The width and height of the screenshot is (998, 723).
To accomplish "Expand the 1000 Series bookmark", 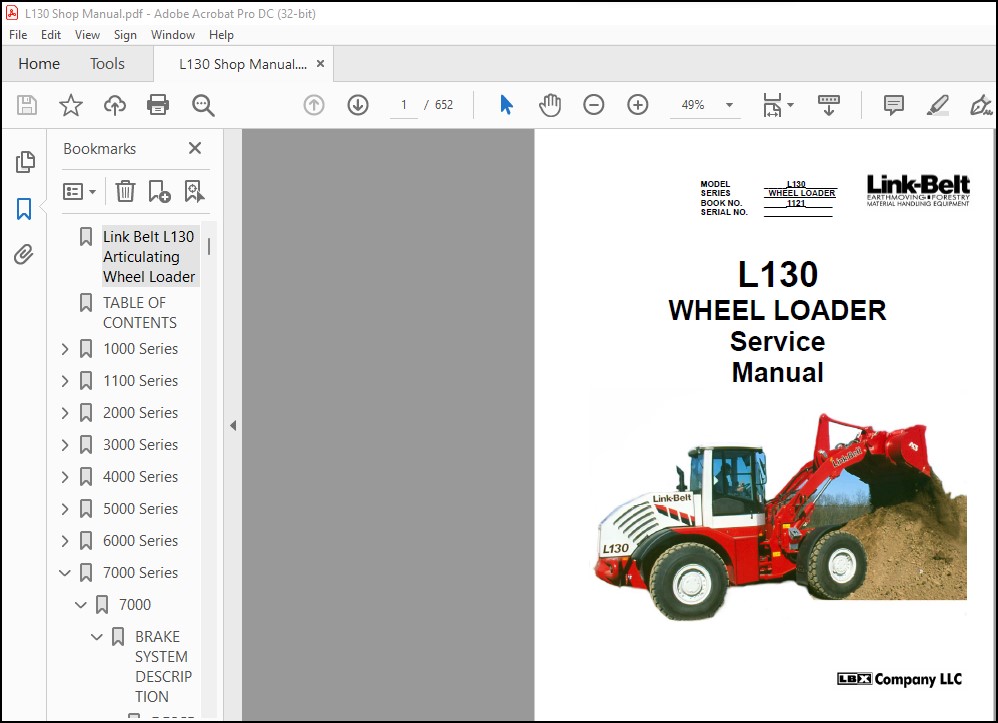I will [65, 349].
